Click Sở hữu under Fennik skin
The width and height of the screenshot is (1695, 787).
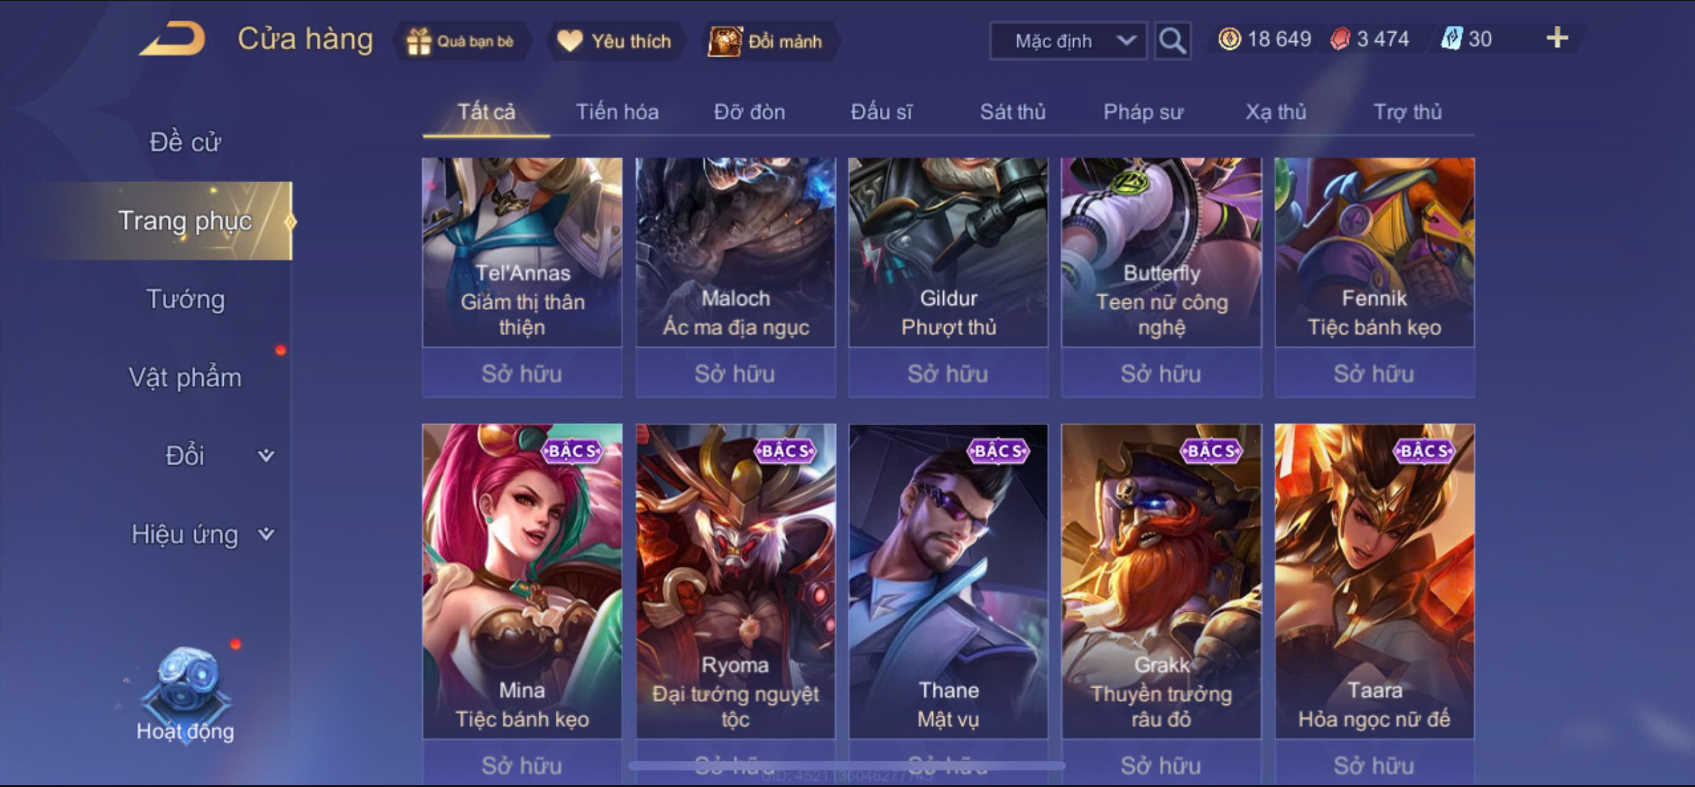click(x=1374, y=373)
